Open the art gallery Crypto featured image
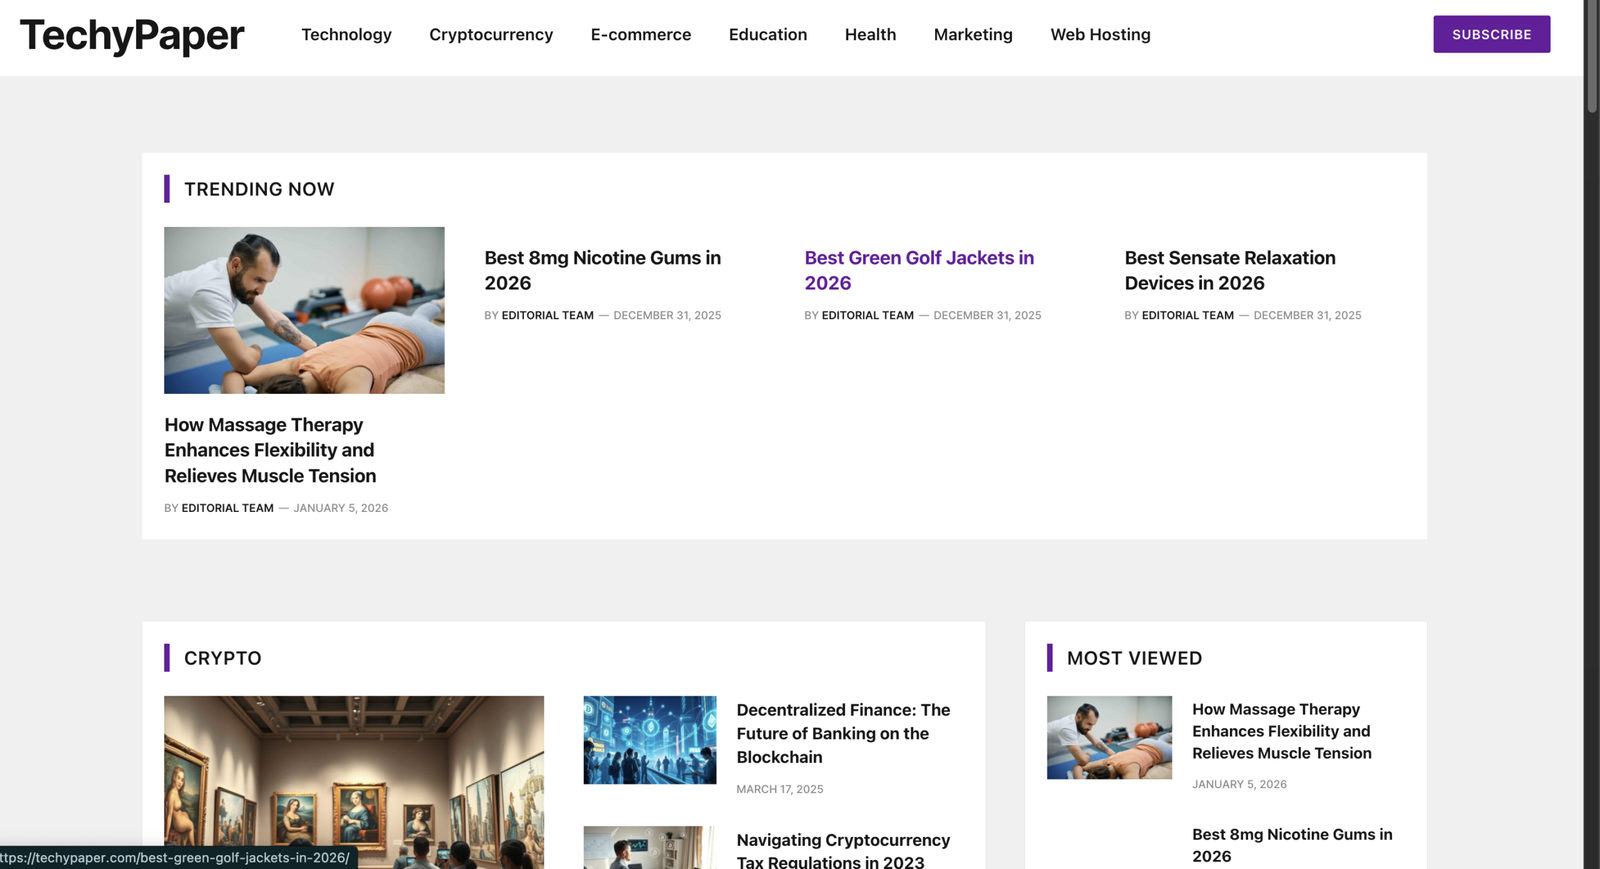The height and width of the screenshot is (869, 1600). click(x=354, y=780)
